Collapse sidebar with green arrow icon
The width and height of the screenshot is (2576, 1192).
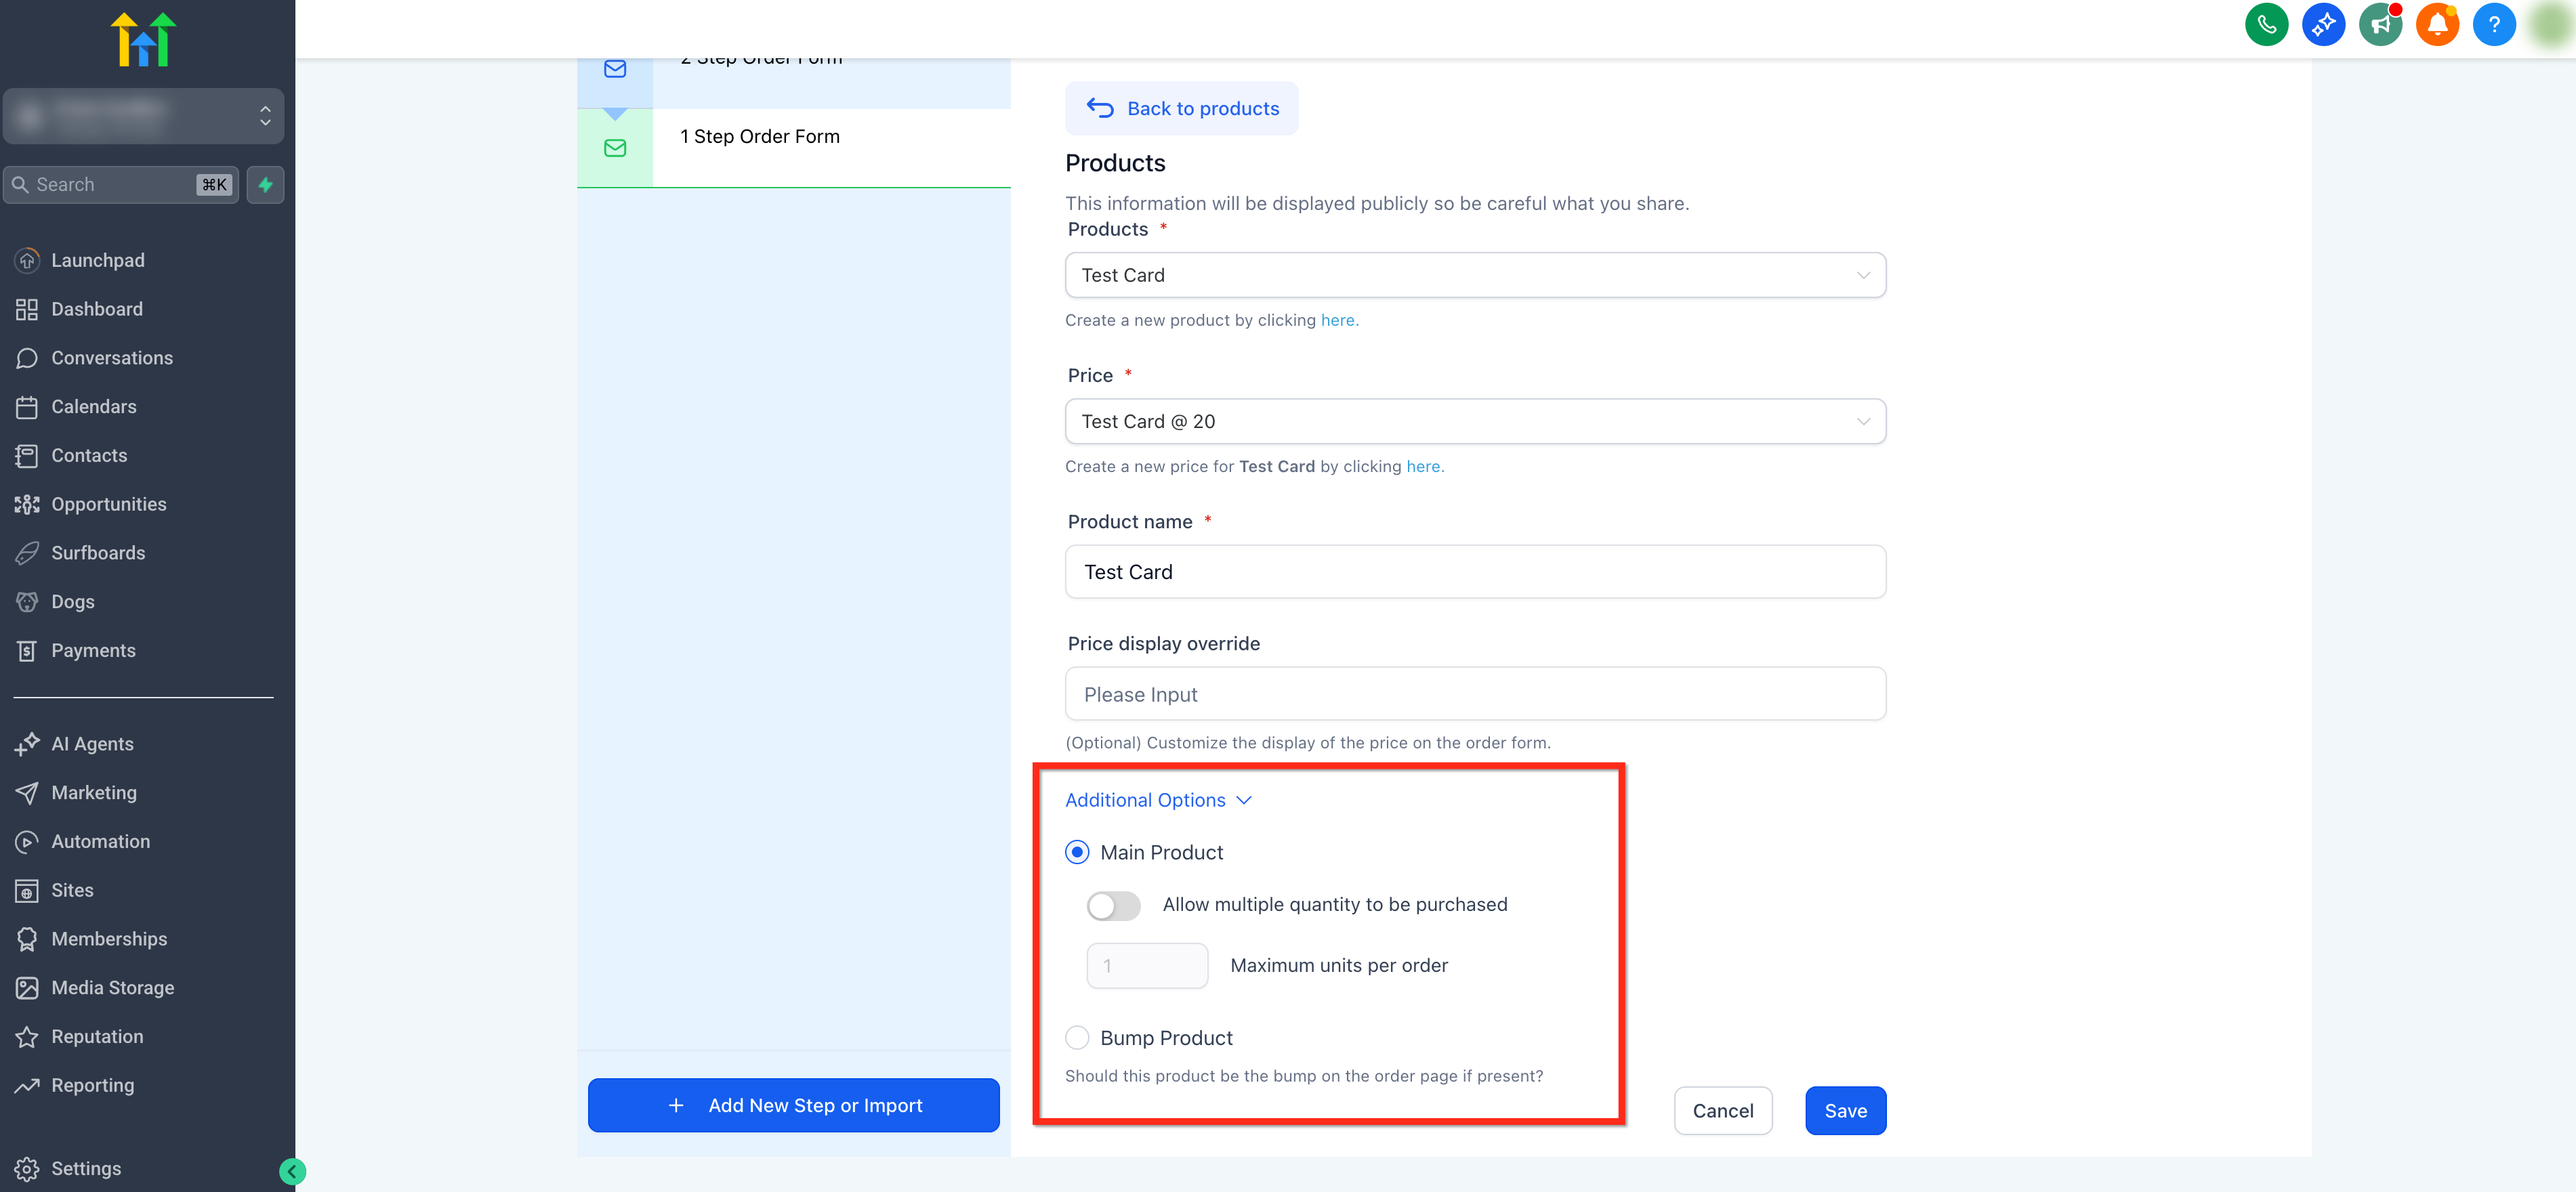click(292, 1171)
